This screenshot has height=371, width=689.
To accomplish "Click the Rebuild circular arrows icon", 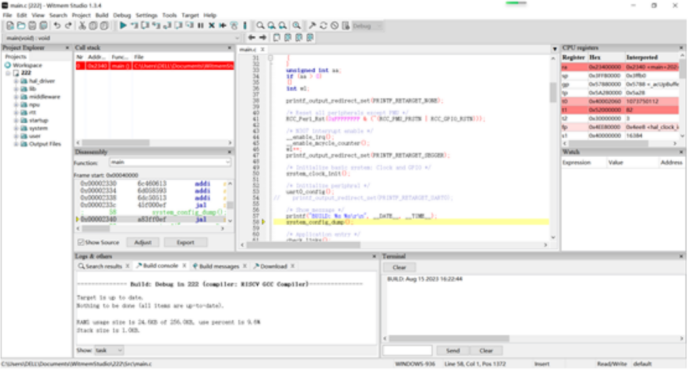I will (323, 26).
